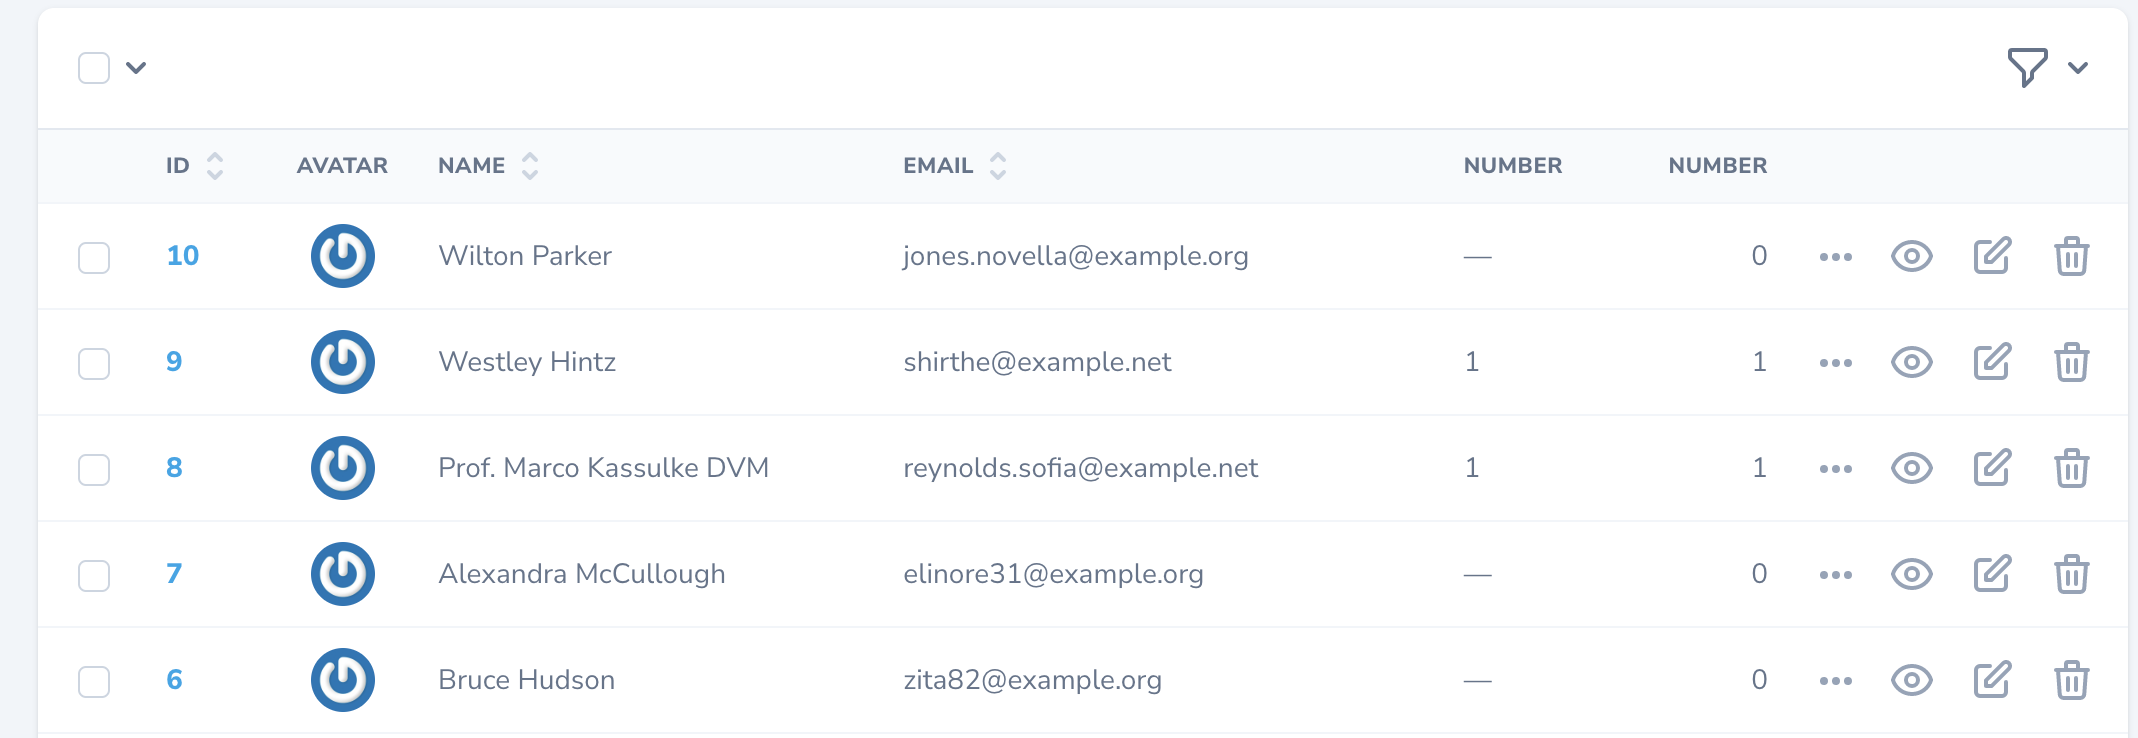The image size is (2138, 738).
Task: Edit Westley Hintz with the pencil icon
Action: click(x=1991, y=362)
